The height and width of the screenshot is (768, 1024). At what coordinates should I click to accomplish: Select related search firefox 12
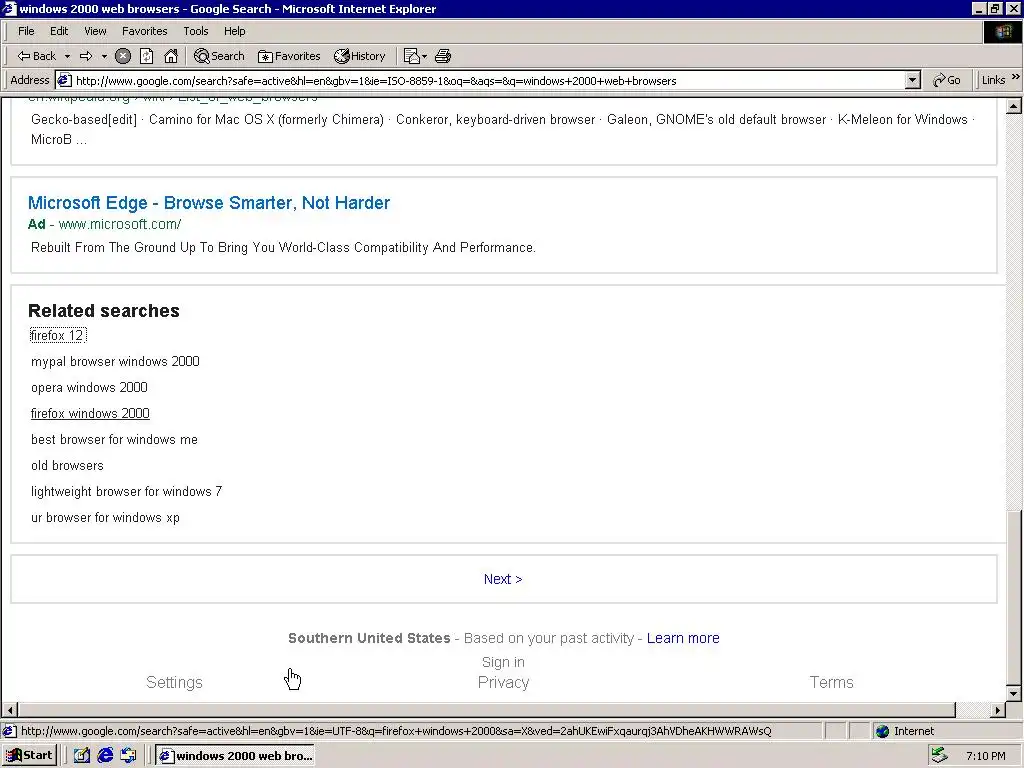pos(57,335)
